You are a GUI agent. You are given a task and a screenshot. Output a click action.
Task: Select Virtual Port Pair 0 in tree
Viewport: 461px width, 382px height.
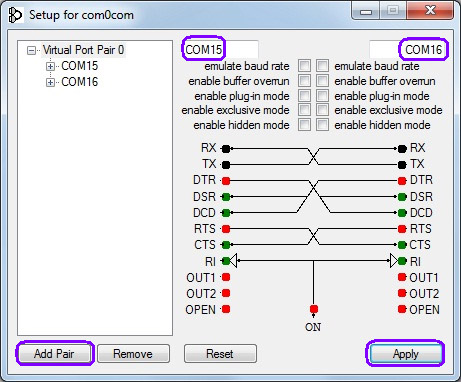click(x=83, y=50)
